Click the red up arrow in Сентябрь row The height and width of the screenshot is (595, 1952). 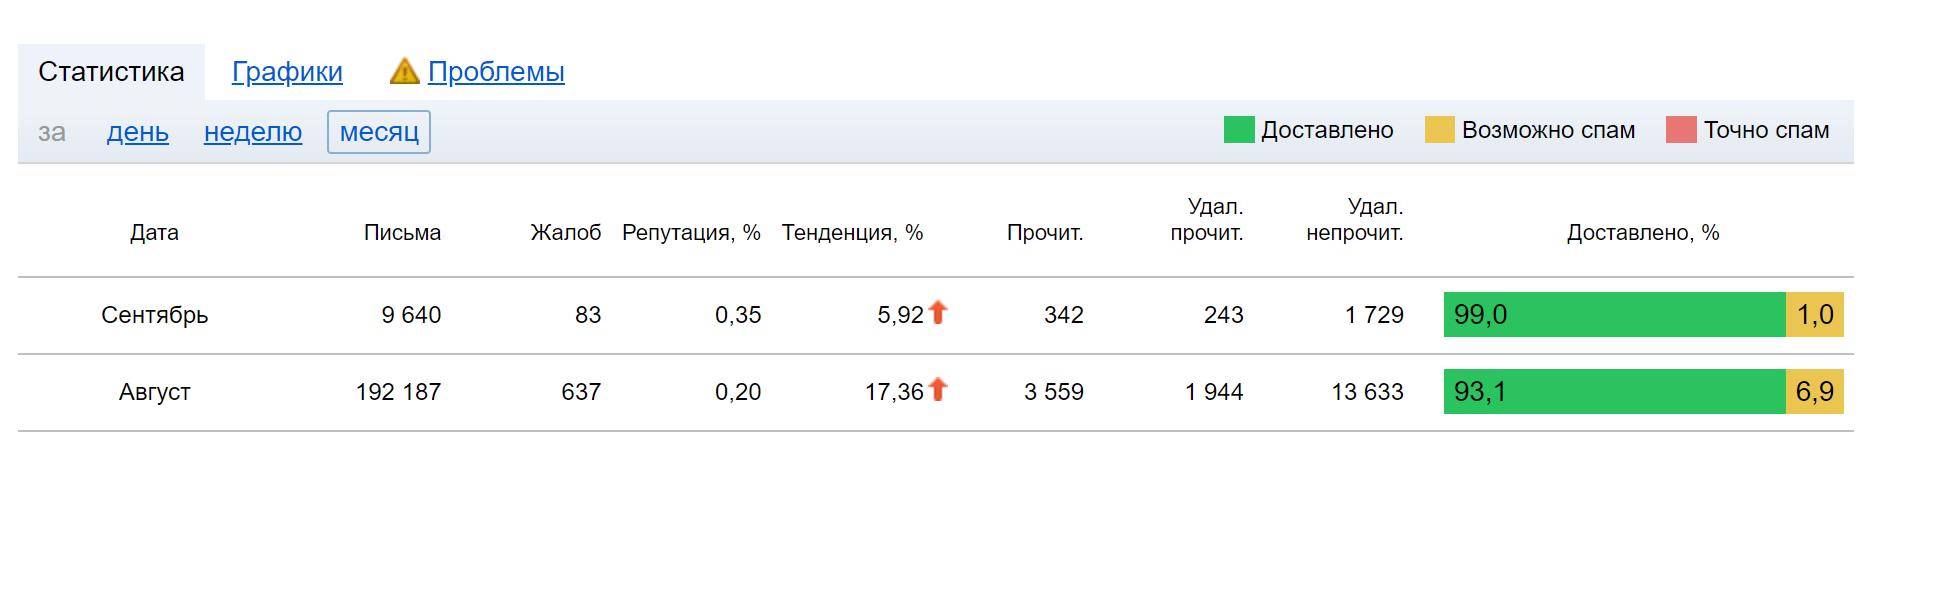pyautogui.click(x=938, y=313)
